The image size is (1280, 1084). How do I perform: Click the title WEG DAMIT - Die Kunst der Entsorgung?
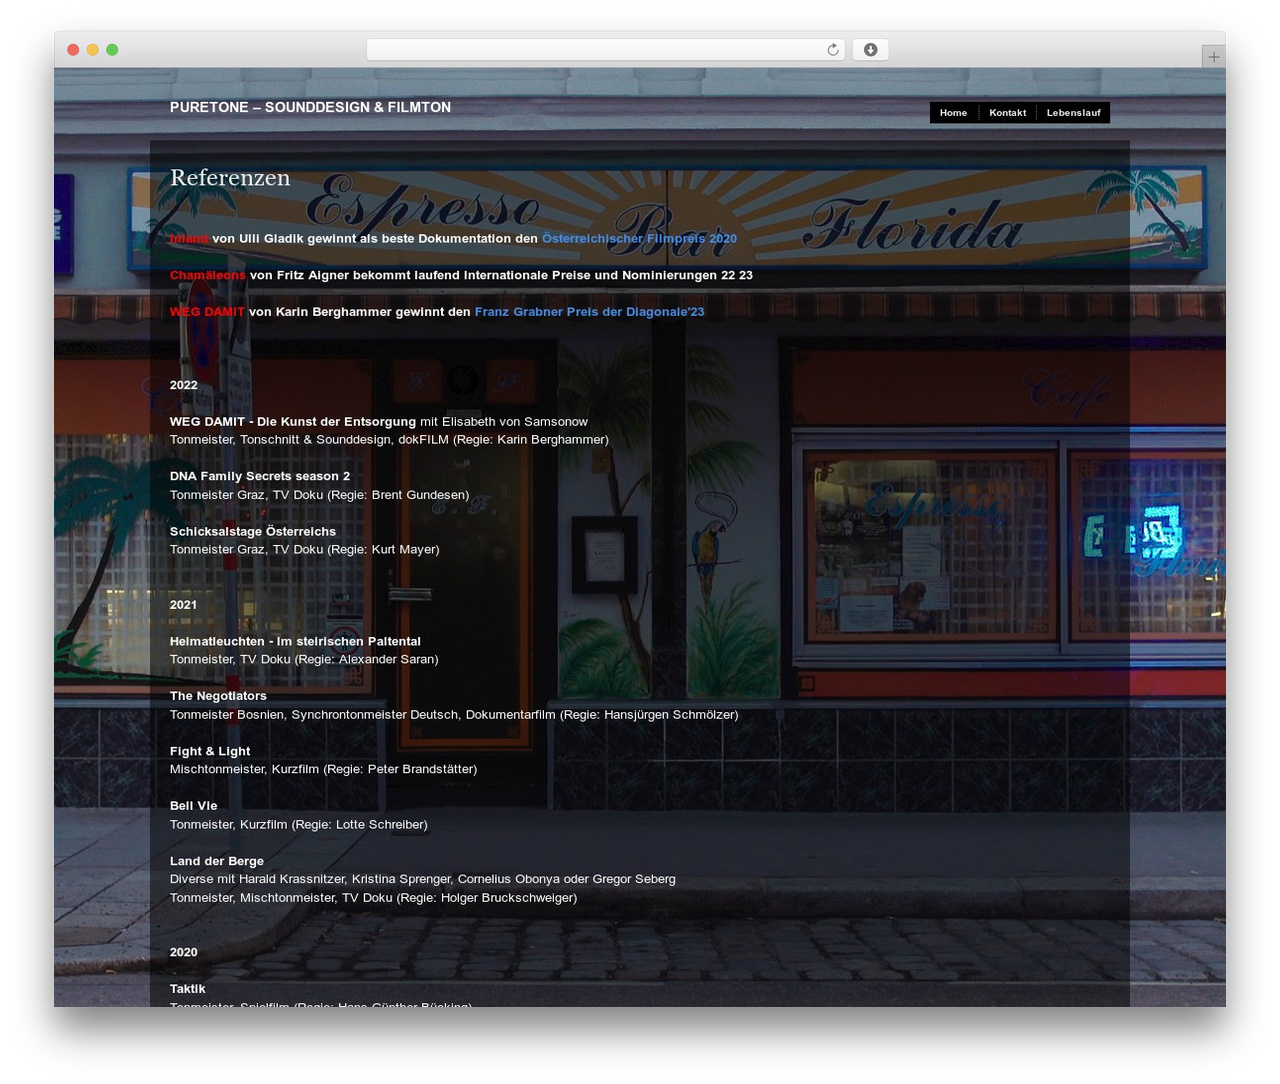pos(293,422)
